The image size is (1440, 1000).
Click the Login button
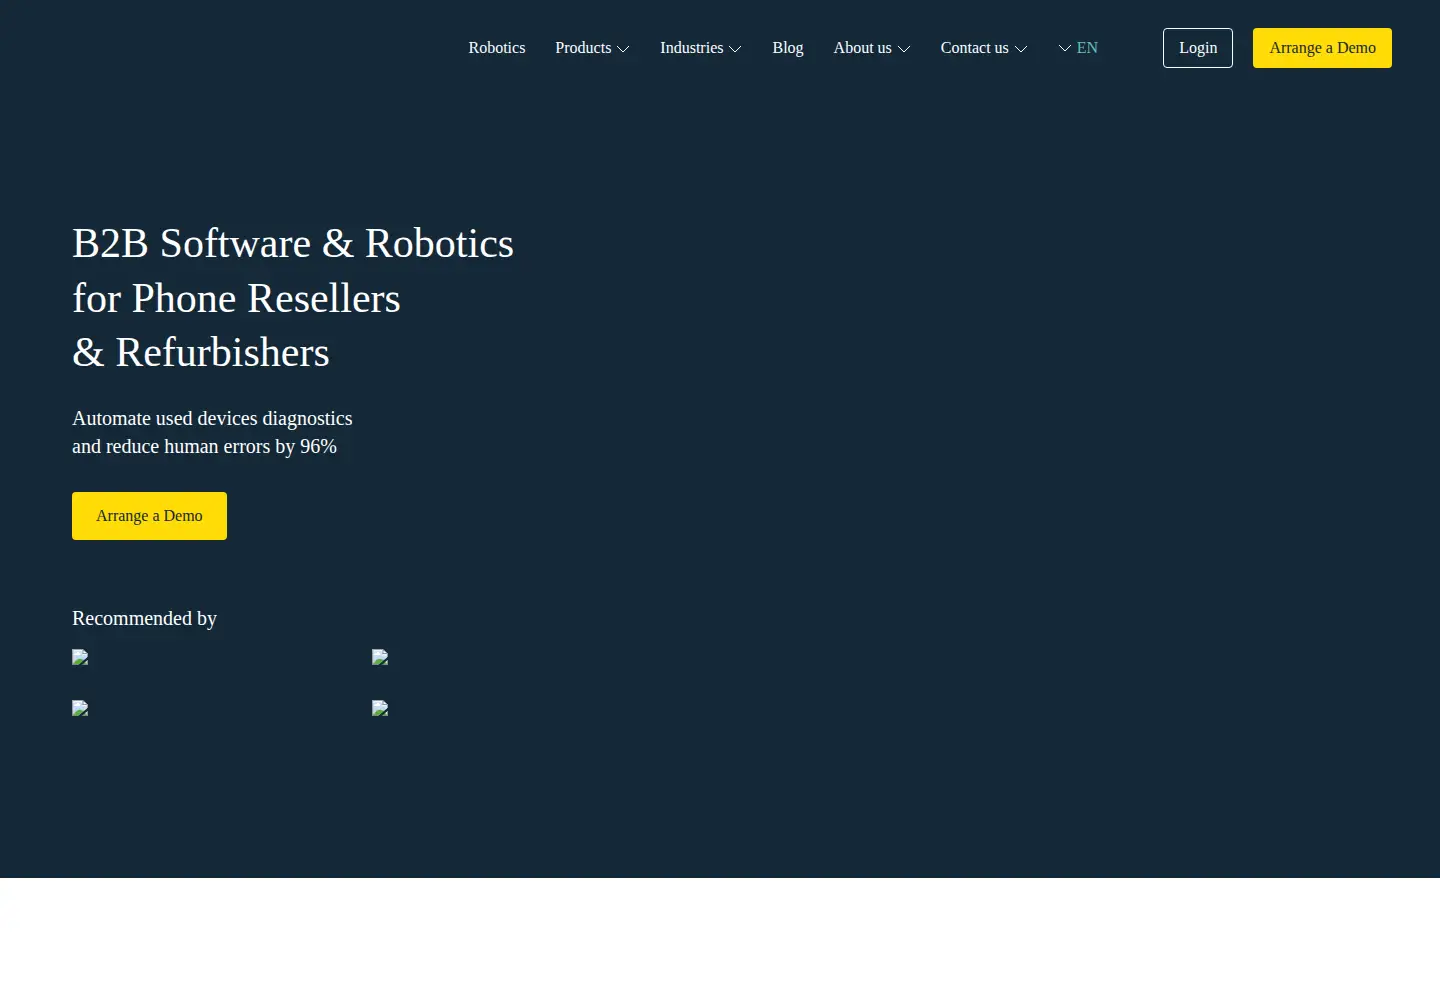pos(1198,48)
